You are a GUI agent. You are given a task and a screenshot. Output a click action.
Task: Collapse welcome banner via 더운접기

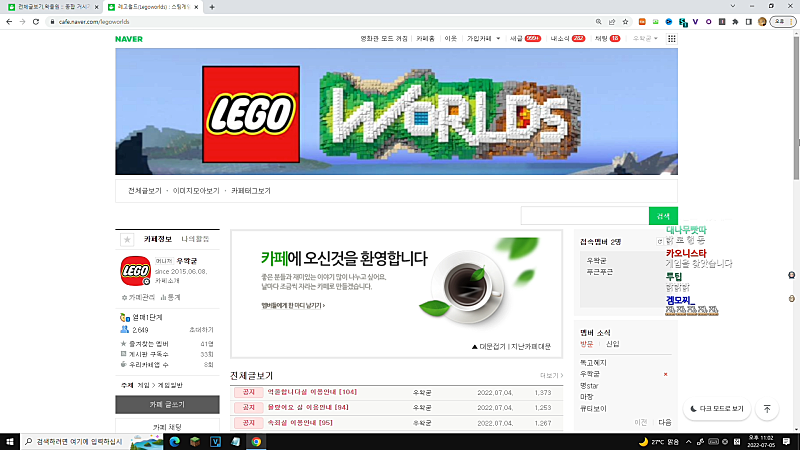pos(489,346)
